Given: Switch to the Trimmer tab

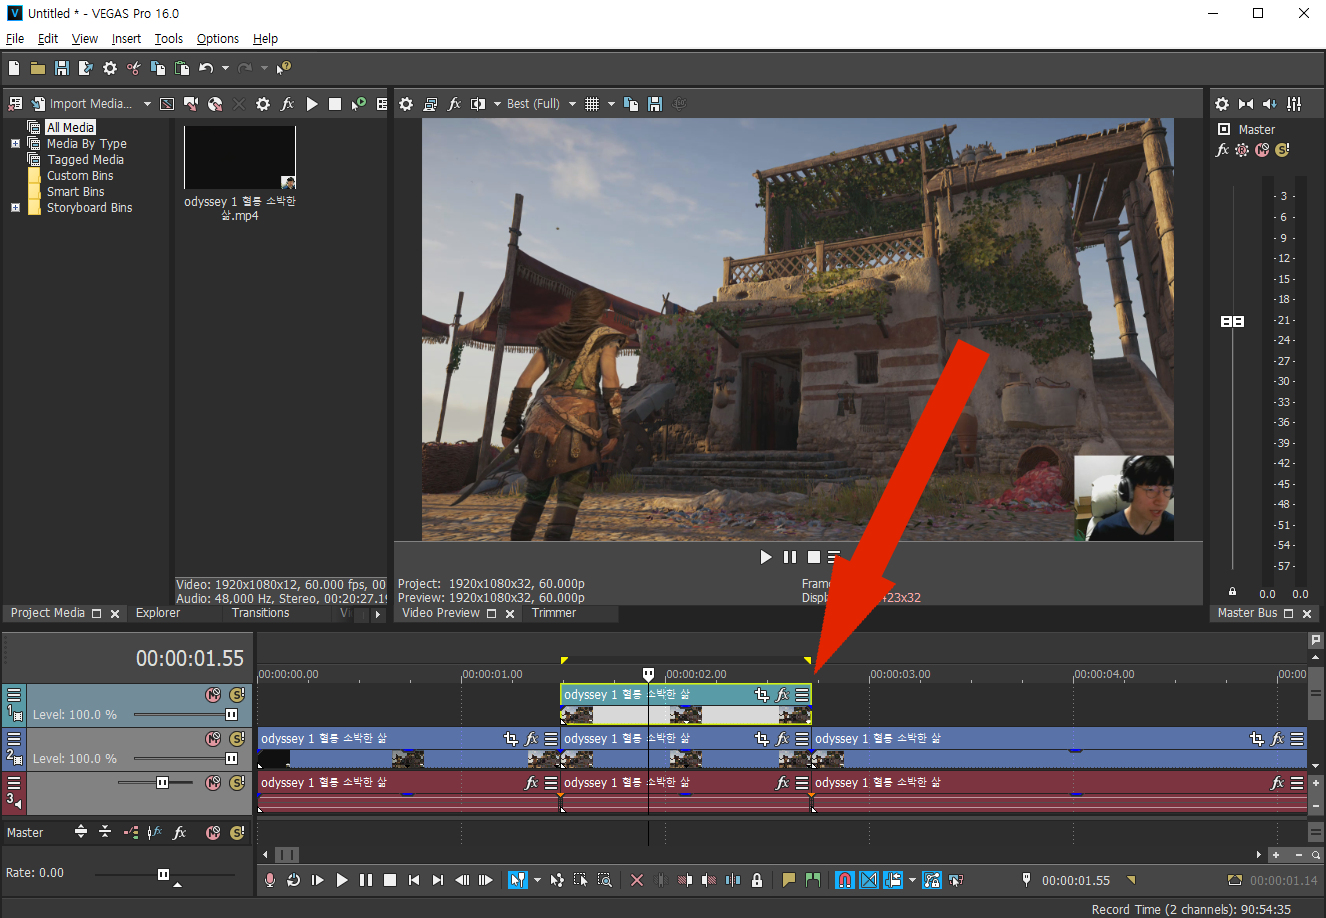Looking at the screenshot, I should [554, 613].
